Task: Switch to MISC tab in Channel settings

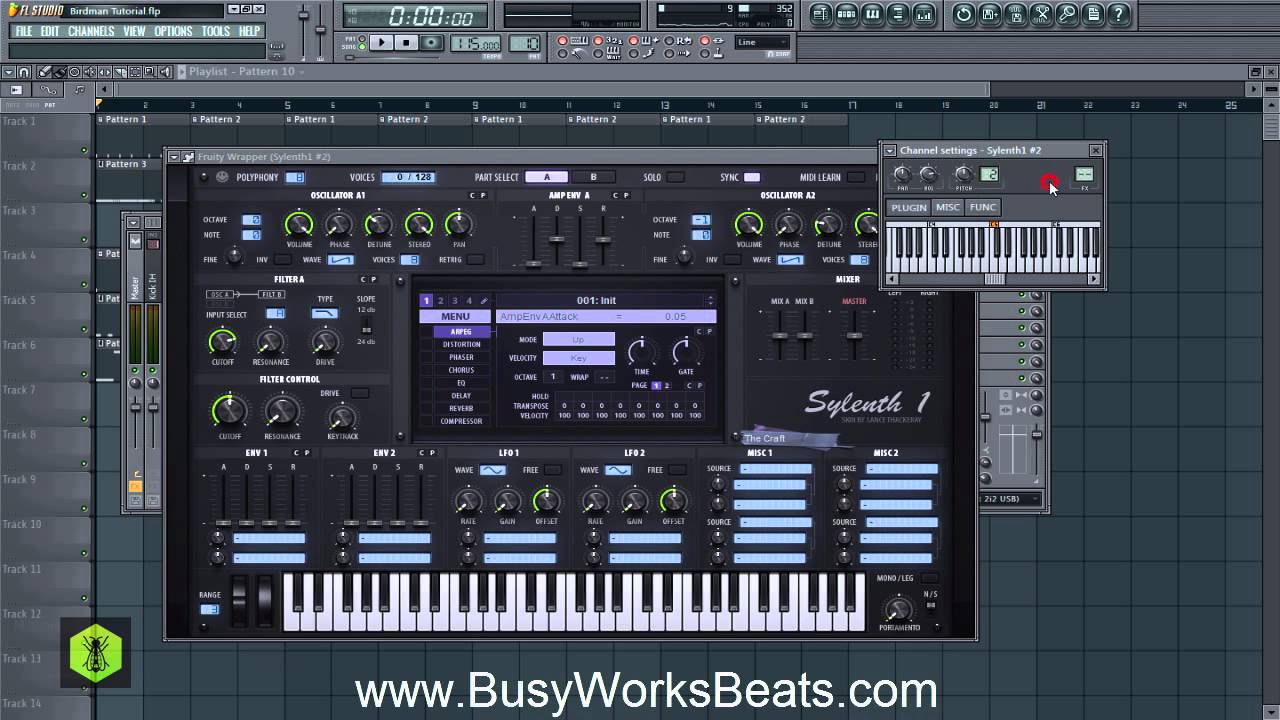Action: tap(947, 207)
